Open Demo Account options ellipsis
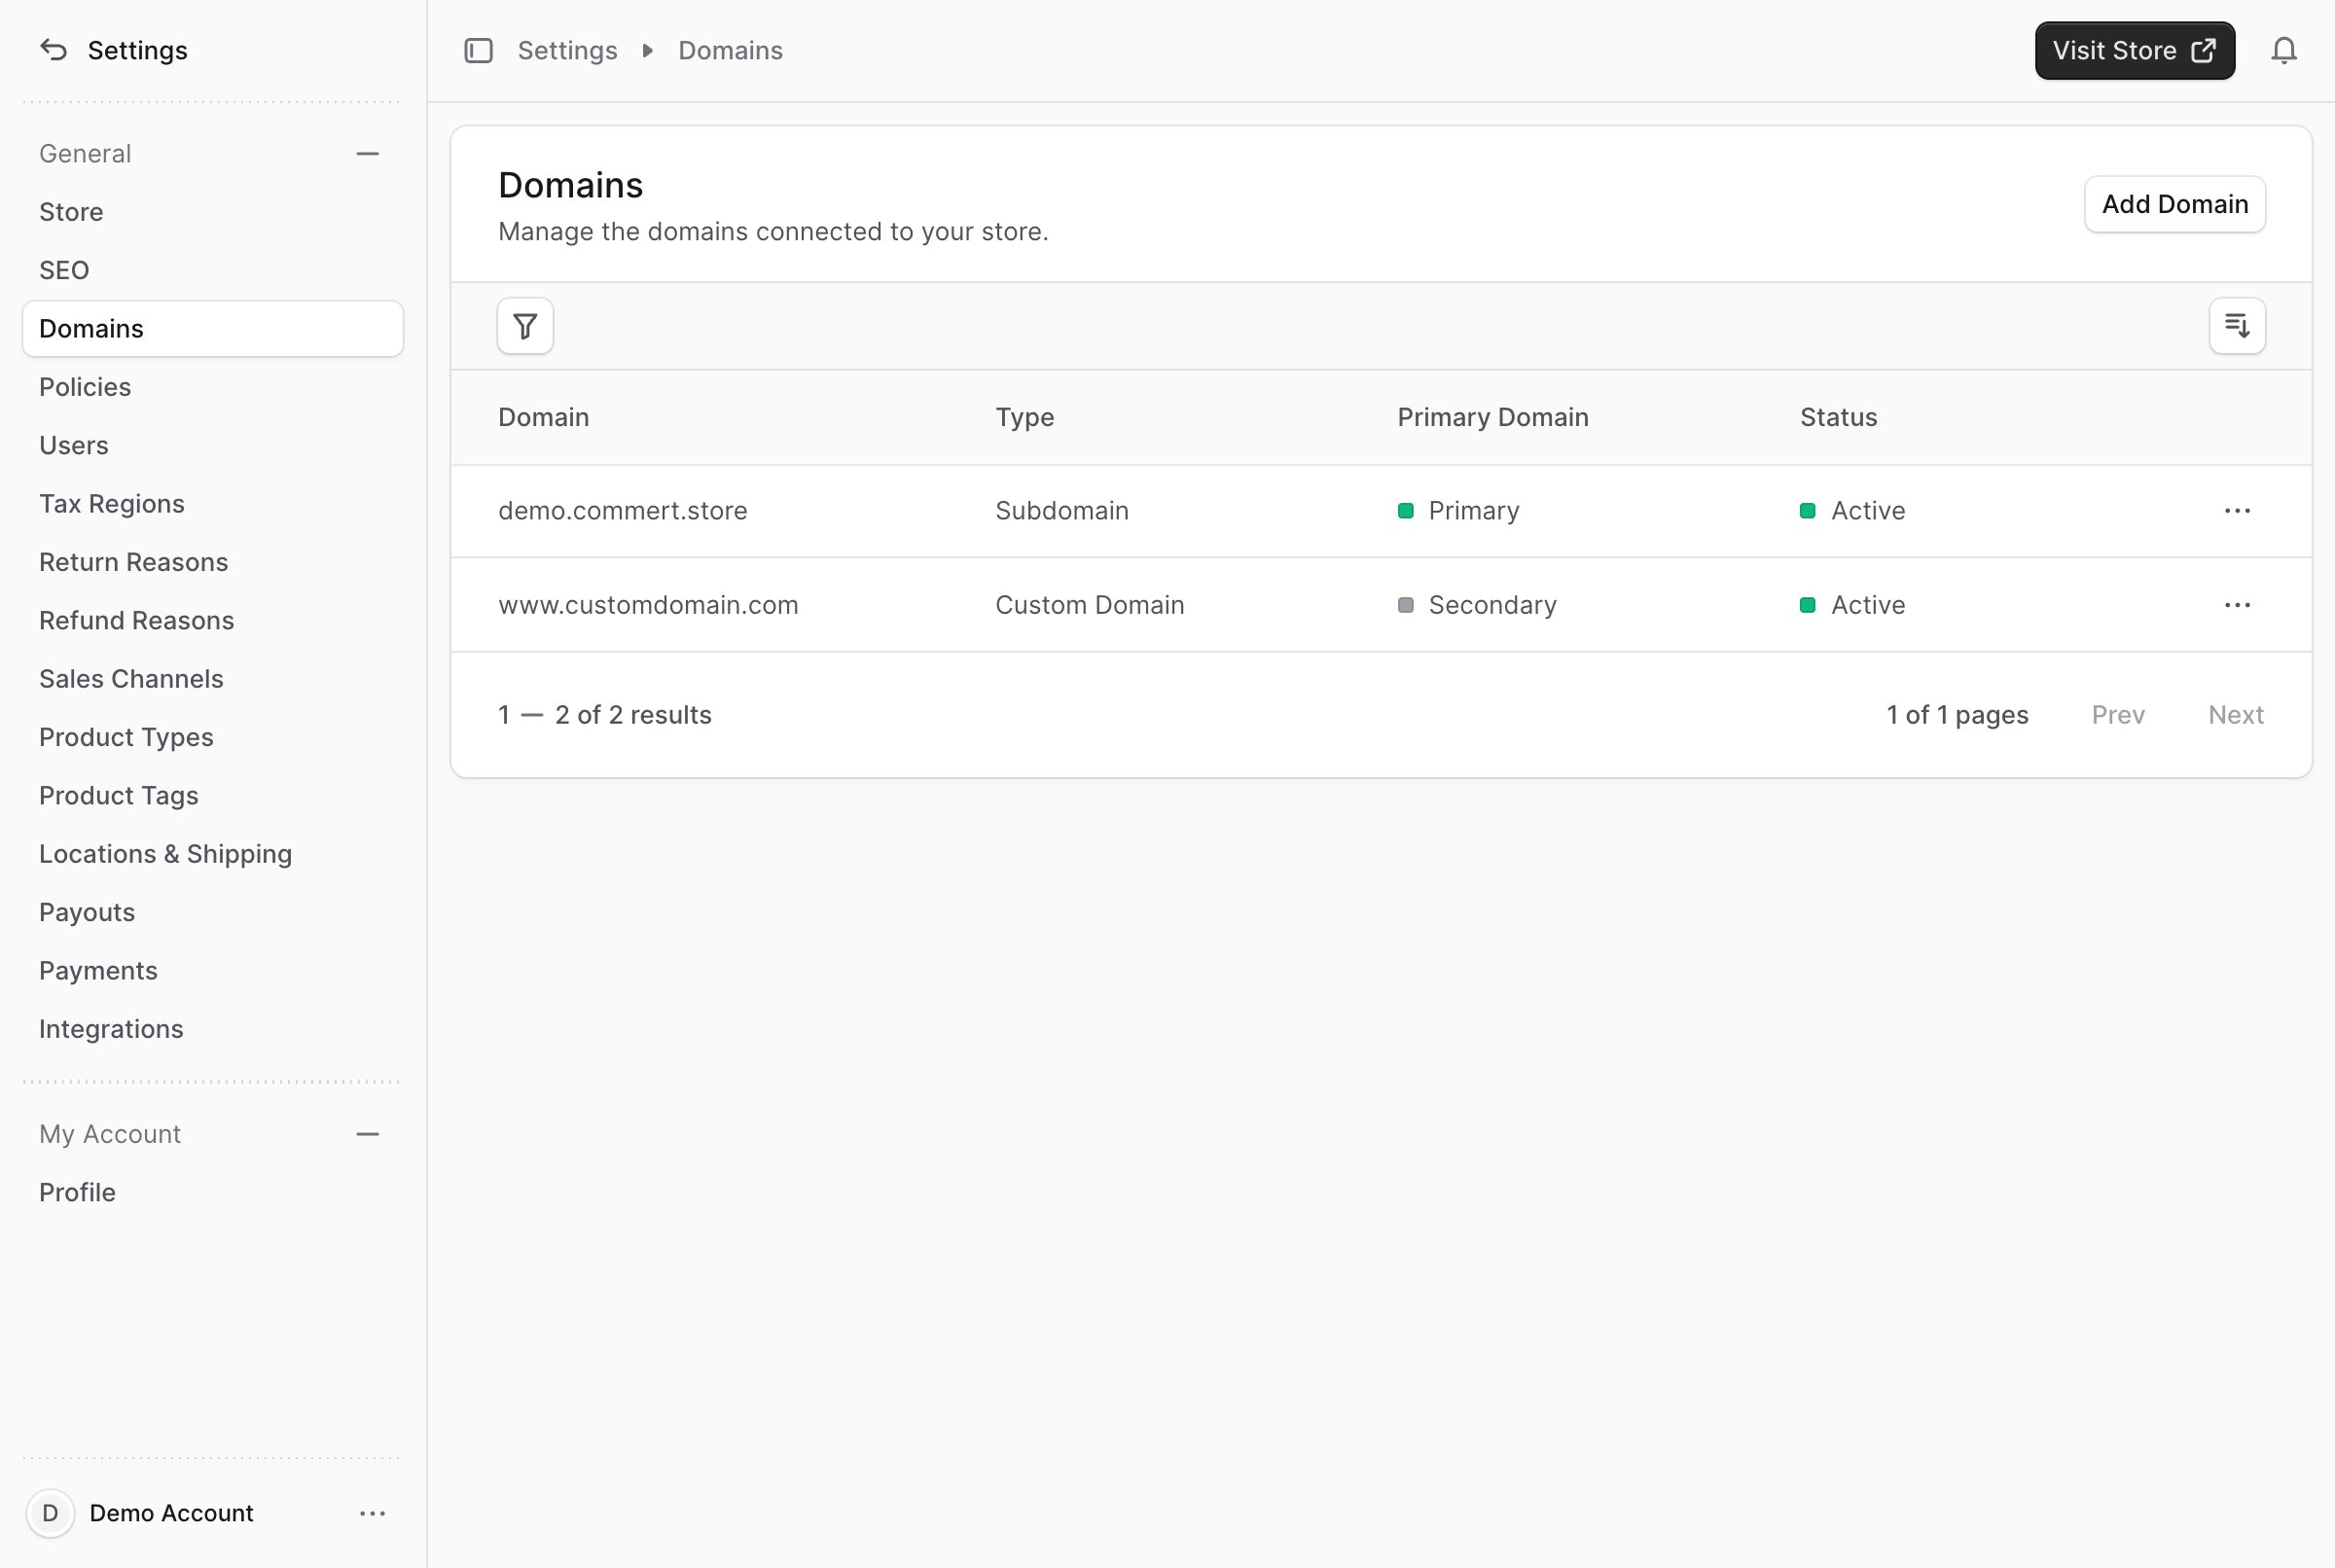The width and height of the screenshot is (2335, 1568). (372, 1513)
